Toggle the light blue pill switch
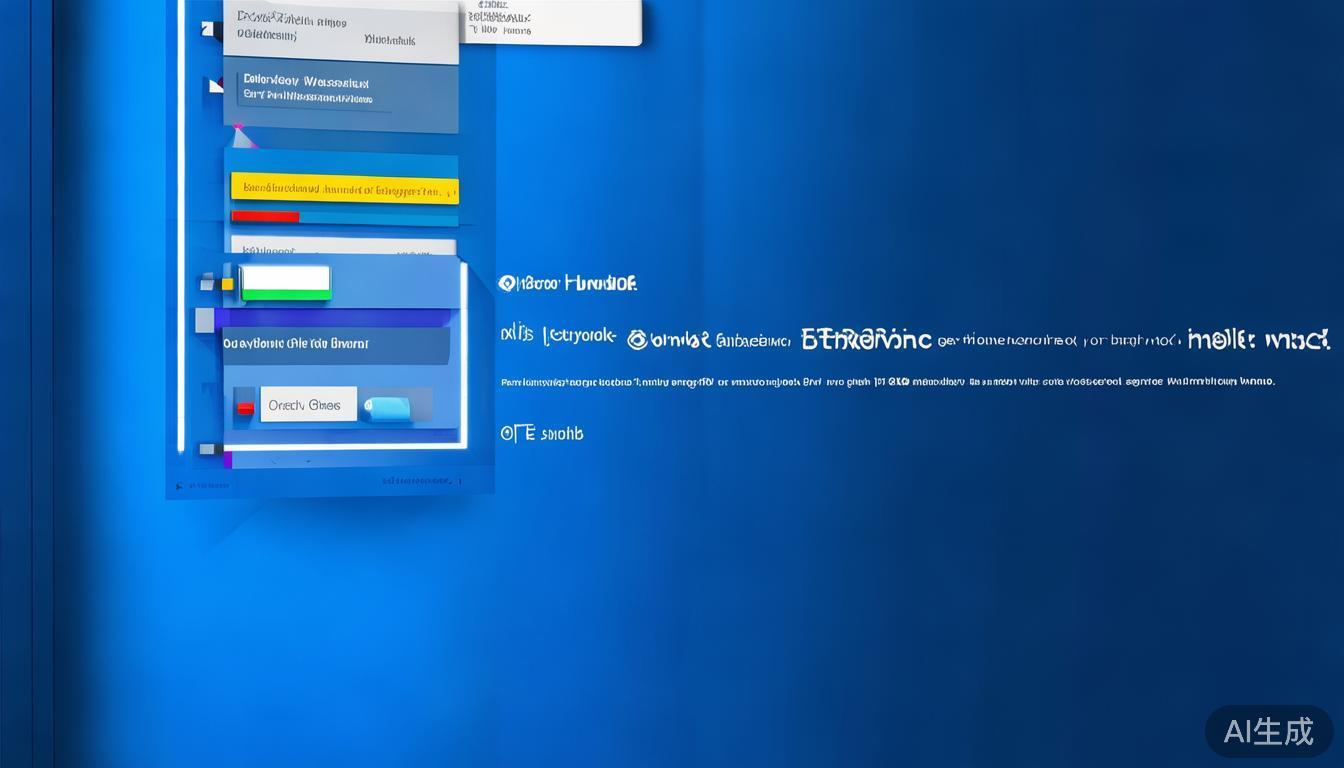This screenshot has height=768, width=1344. point(387,406)
